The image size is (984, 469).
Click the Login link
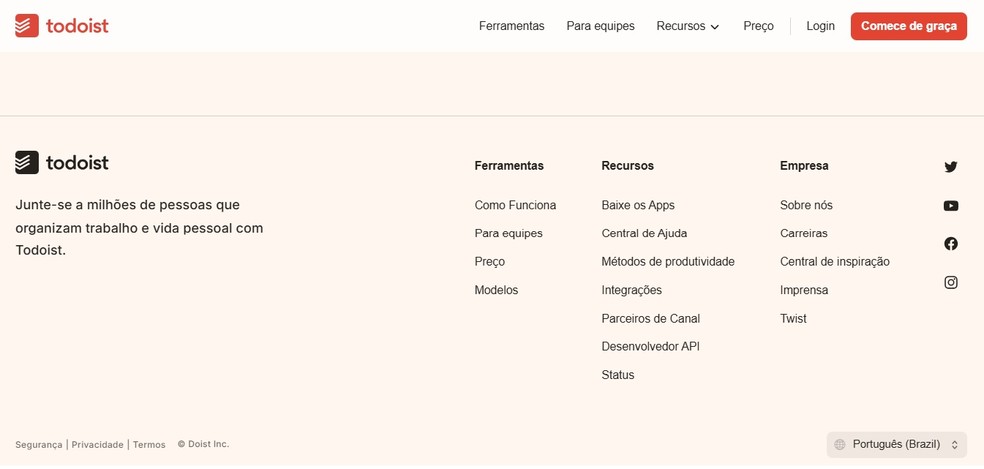tap(820, 26)
